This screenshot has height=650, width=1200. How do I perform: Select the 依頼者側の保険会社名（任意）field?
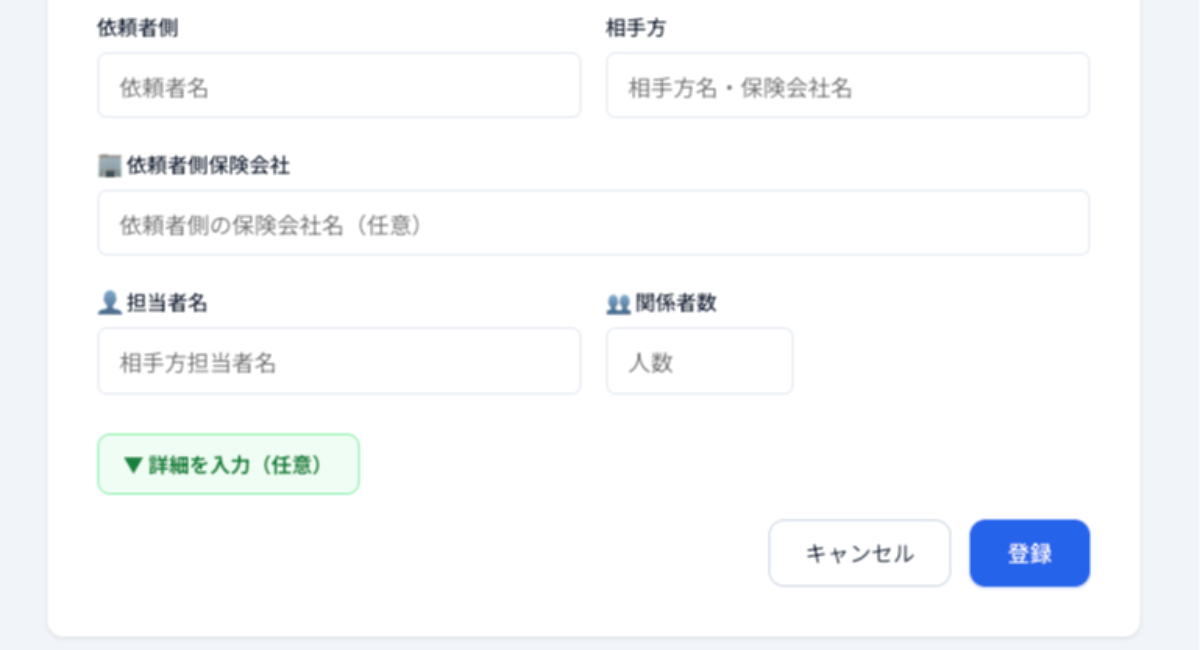point(593,223)
